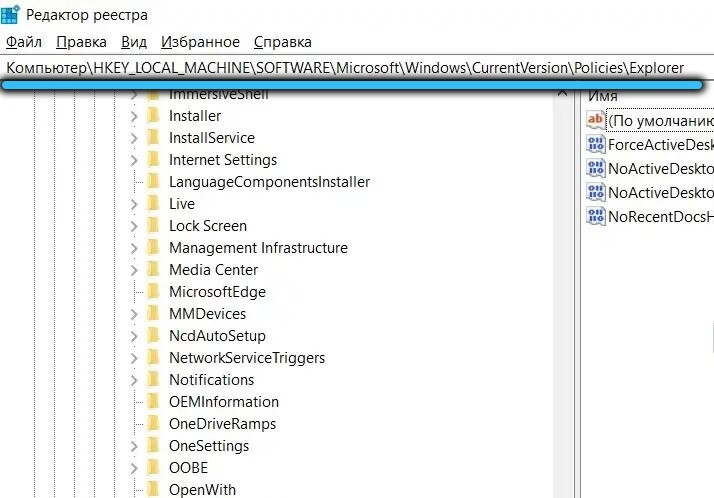Click the MMDevices folder icon
This screenshot has width=714, height=498.
153,314
